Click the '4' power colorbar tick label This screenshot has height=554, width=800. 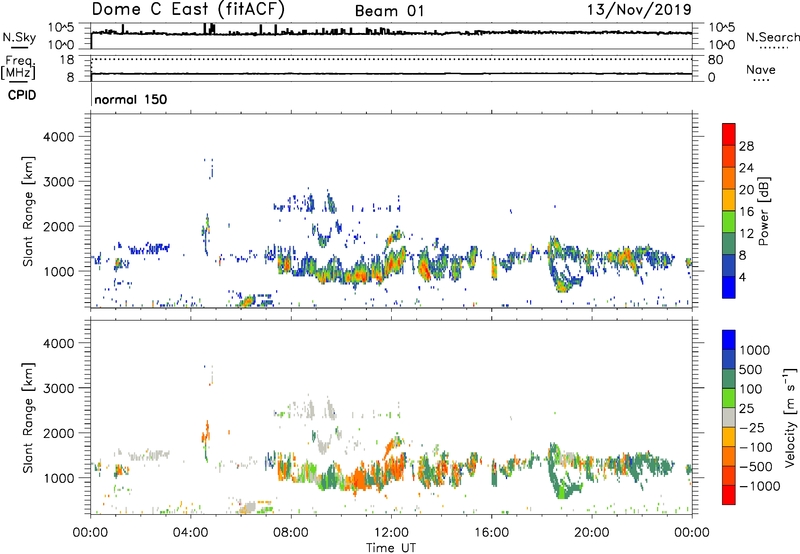[x=743, y=278]
